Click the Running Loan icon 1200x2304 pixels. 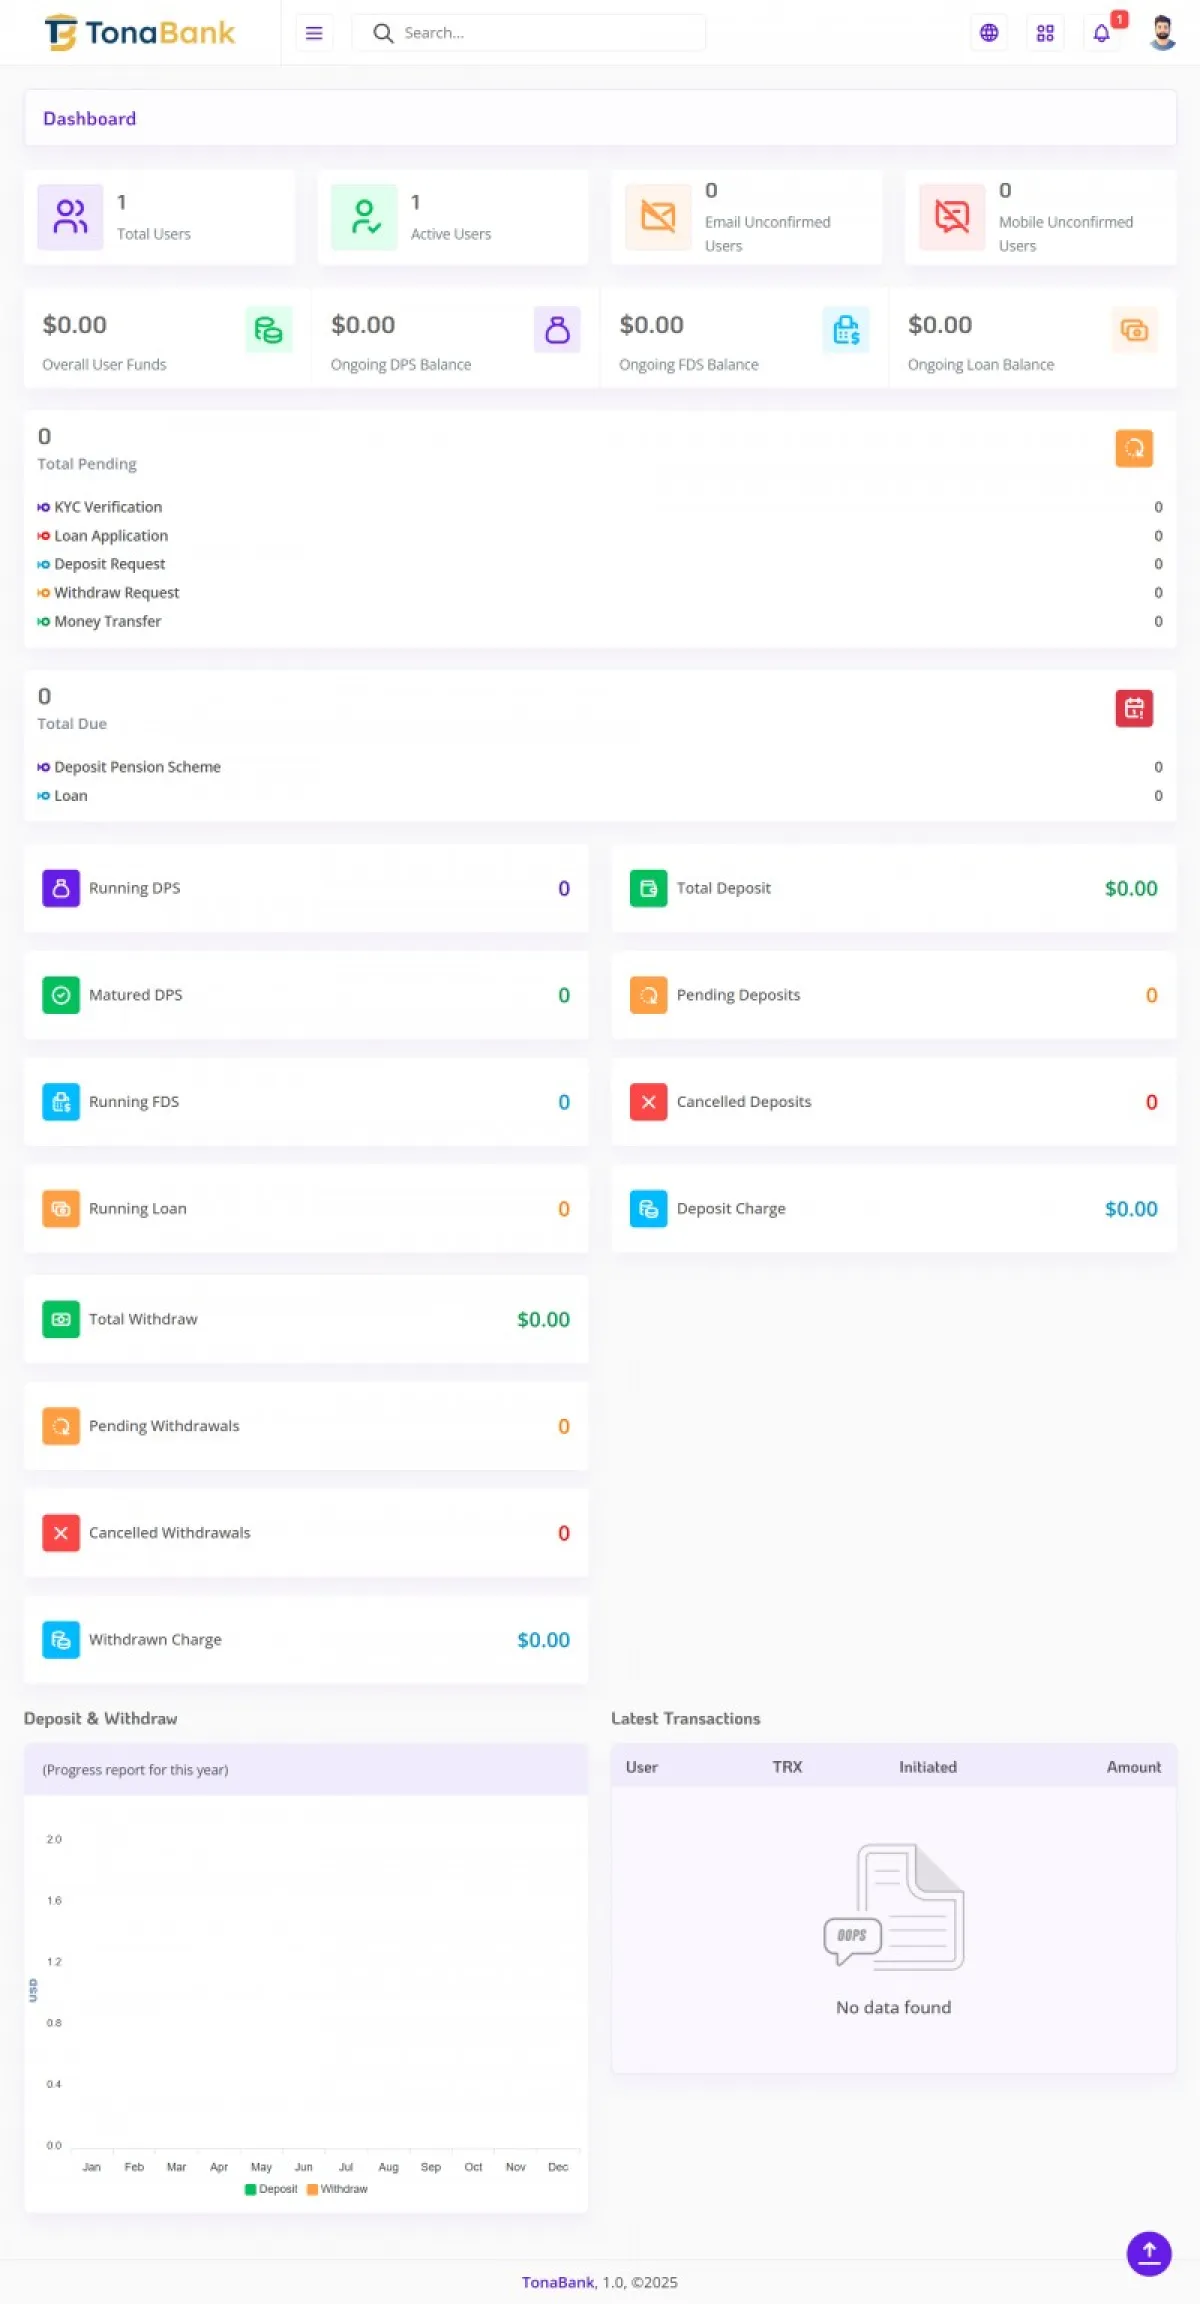pos(61,1209)
